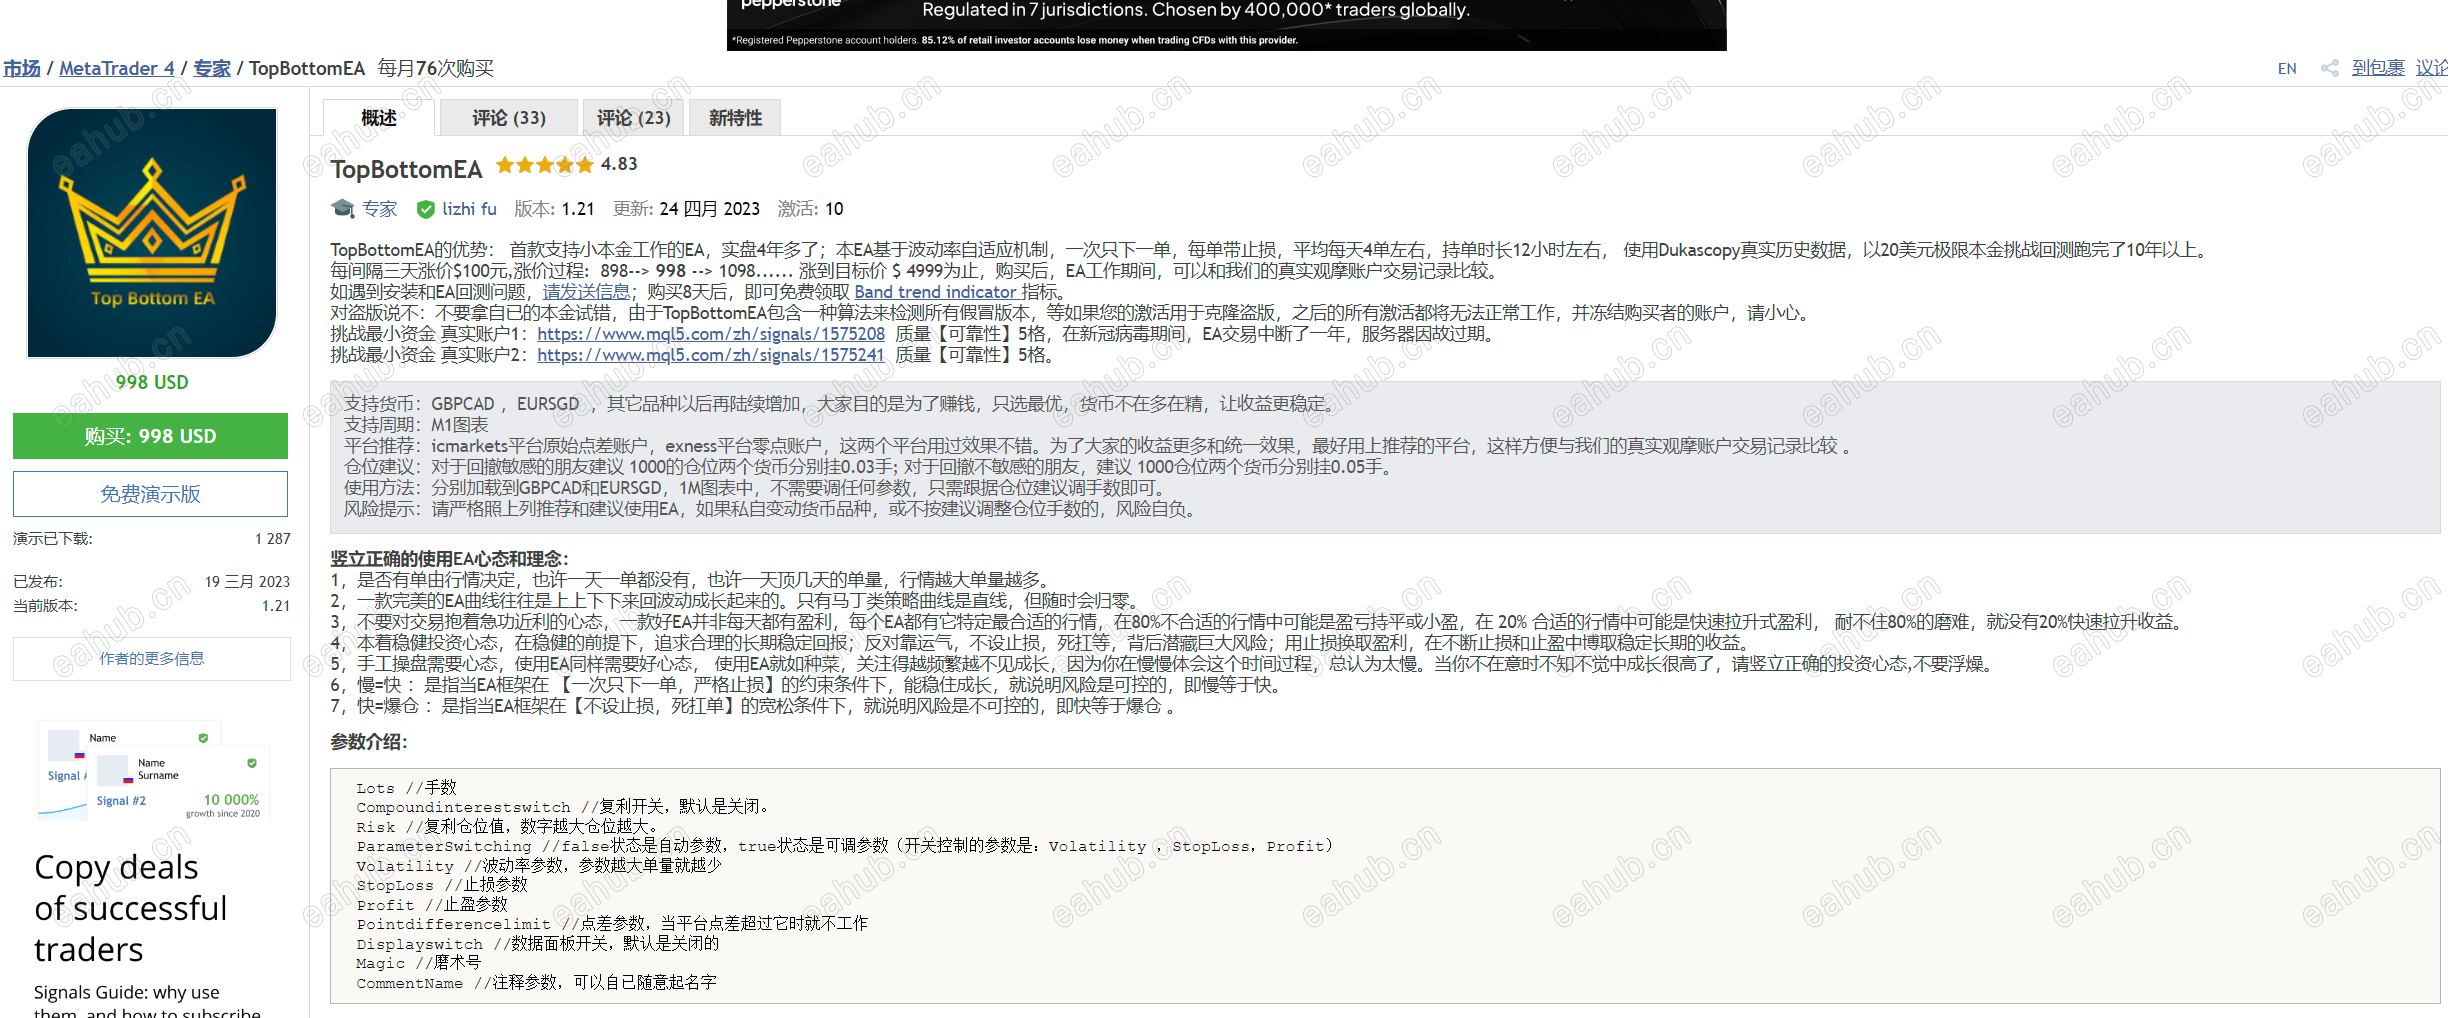2448x1018 pixels.
Task: Click the green check badge on Signal #2
Action: click(251, 763)
